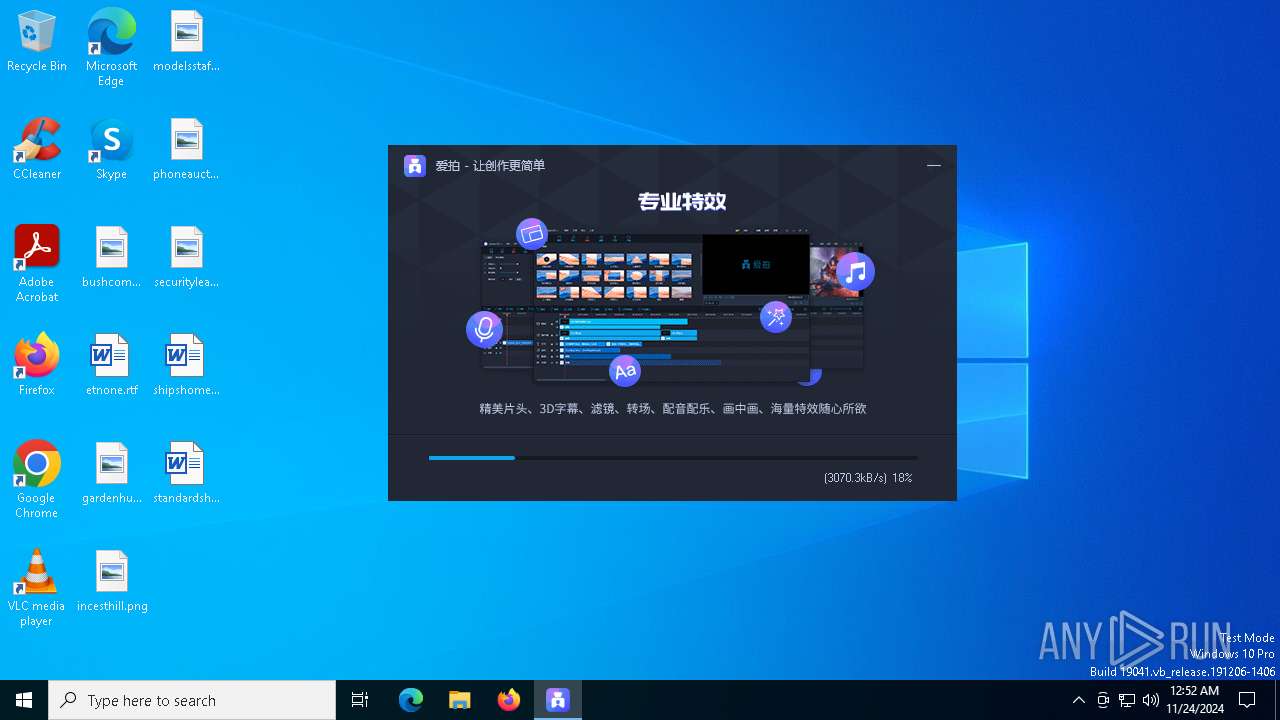Click the 专业特效 heading in the installer
1280x720 pixels.
pyautogui.click(x=682, y=202)
